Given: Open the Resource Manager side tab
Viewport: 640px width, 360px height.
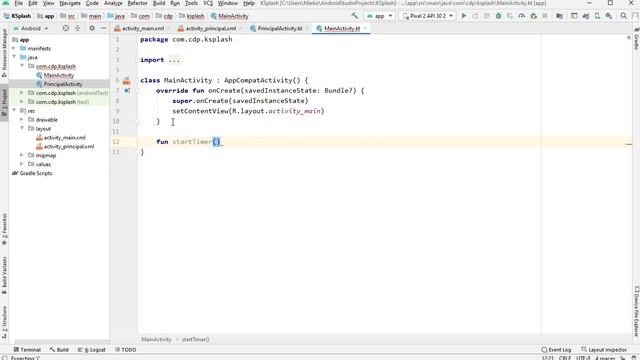Looking at the screenshot, I should [x=4, y=52].
